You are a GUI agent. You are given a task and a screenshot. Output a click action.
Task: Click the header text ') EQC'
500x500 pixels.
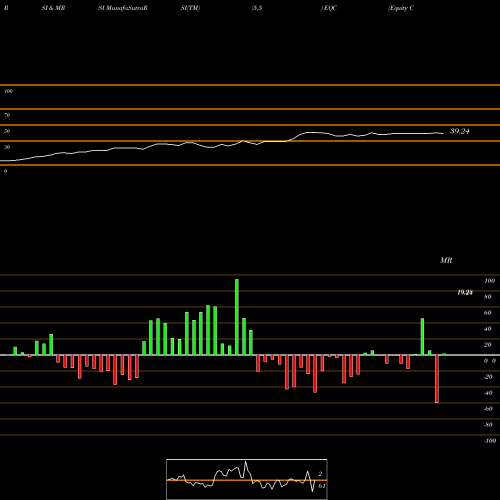(329, 8)
